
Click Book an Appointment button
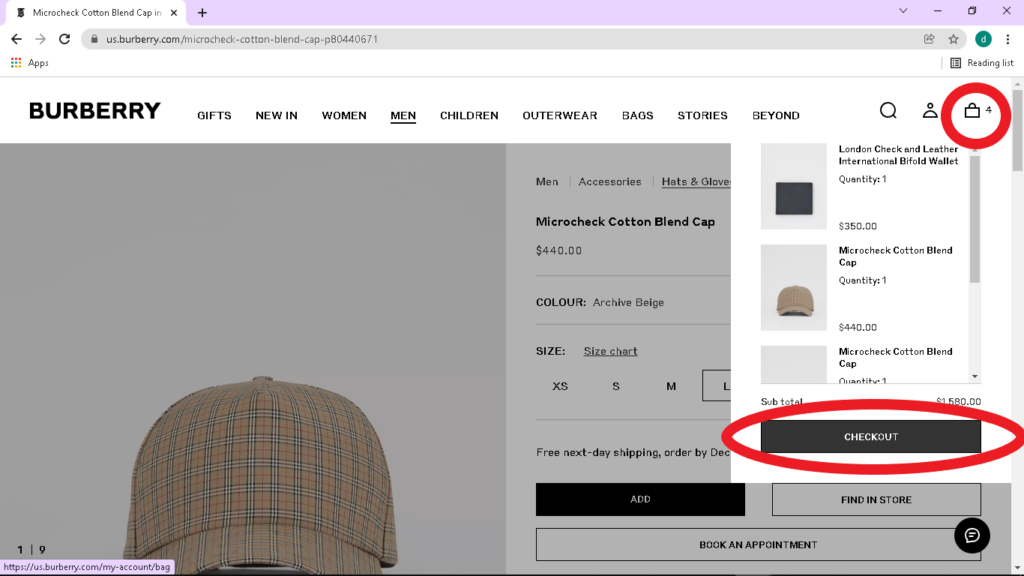pos(758,545)
